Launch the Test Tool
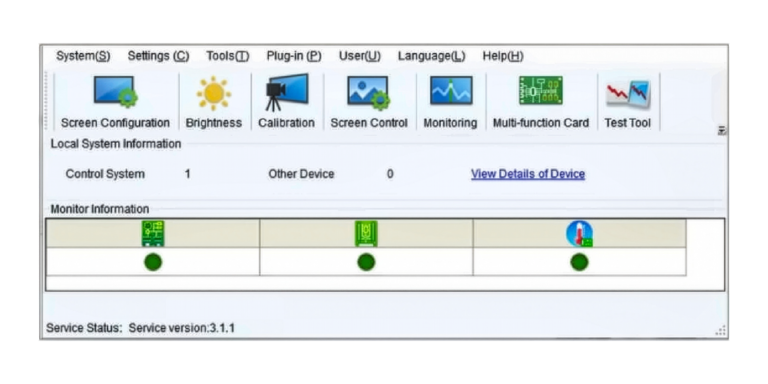Screen dimensions: 768x384 pyautogui.click(x=628, y=102)
